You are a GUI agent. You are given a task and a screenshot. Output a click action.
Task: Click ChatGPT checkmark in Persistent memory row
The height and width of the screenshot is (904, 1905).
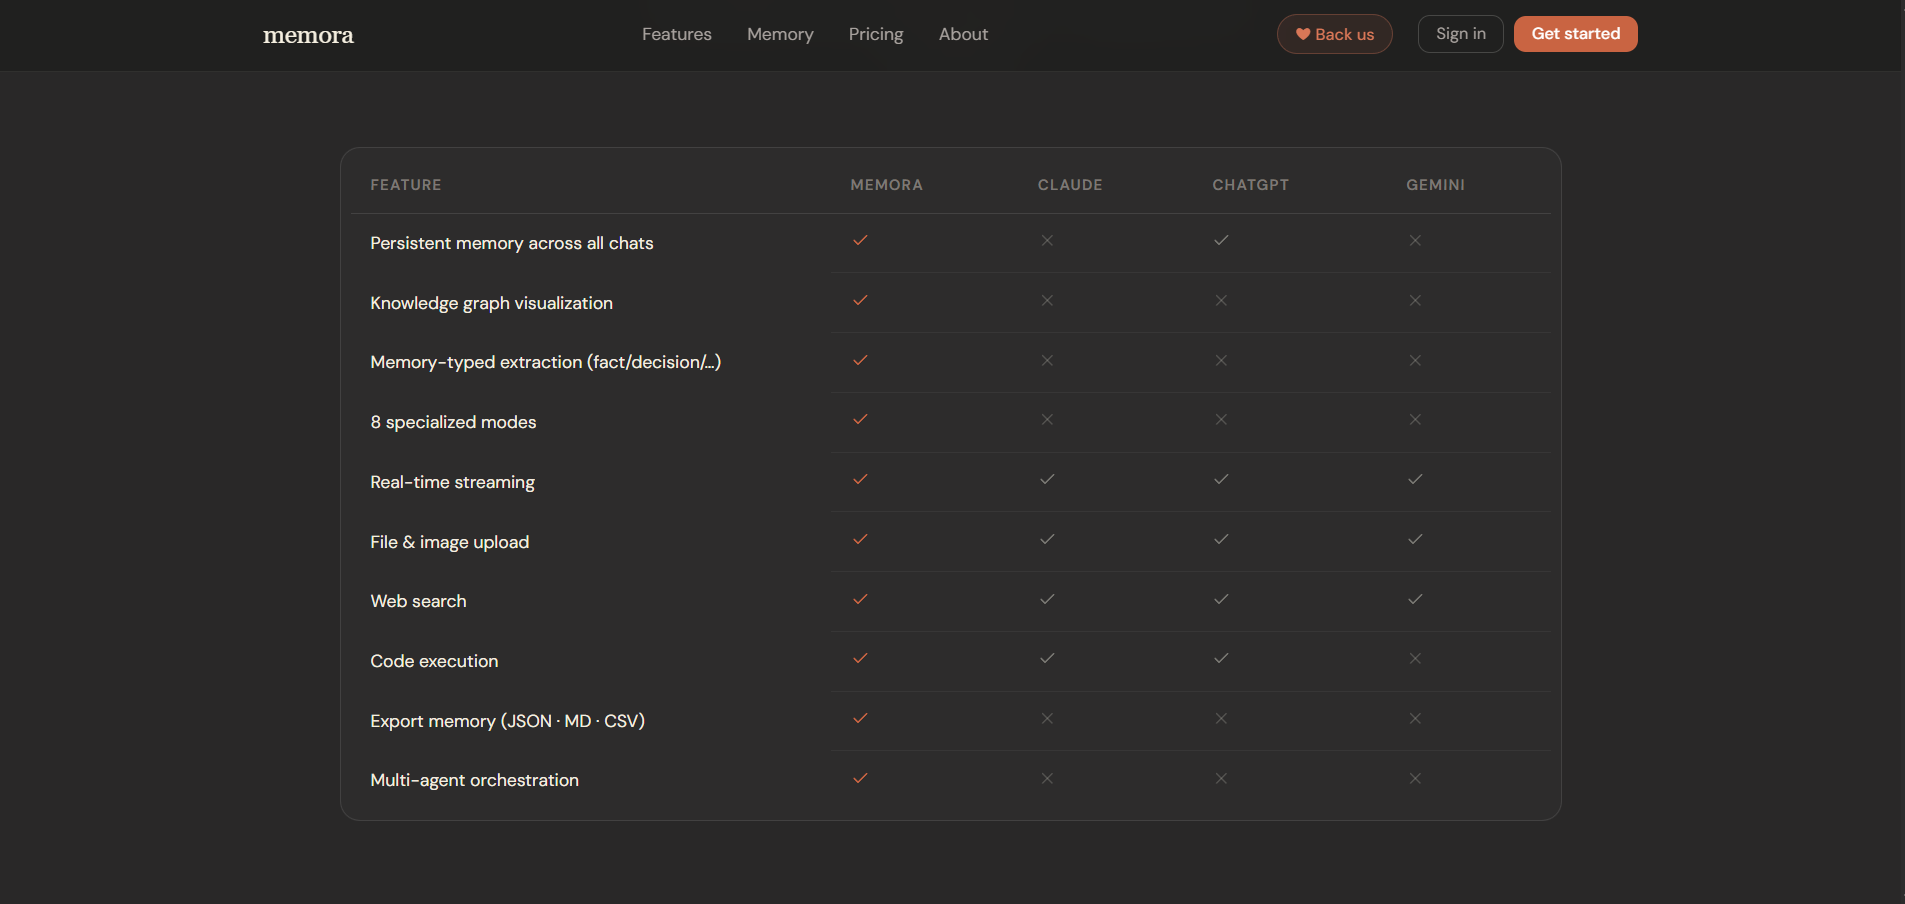point(1221,241)
